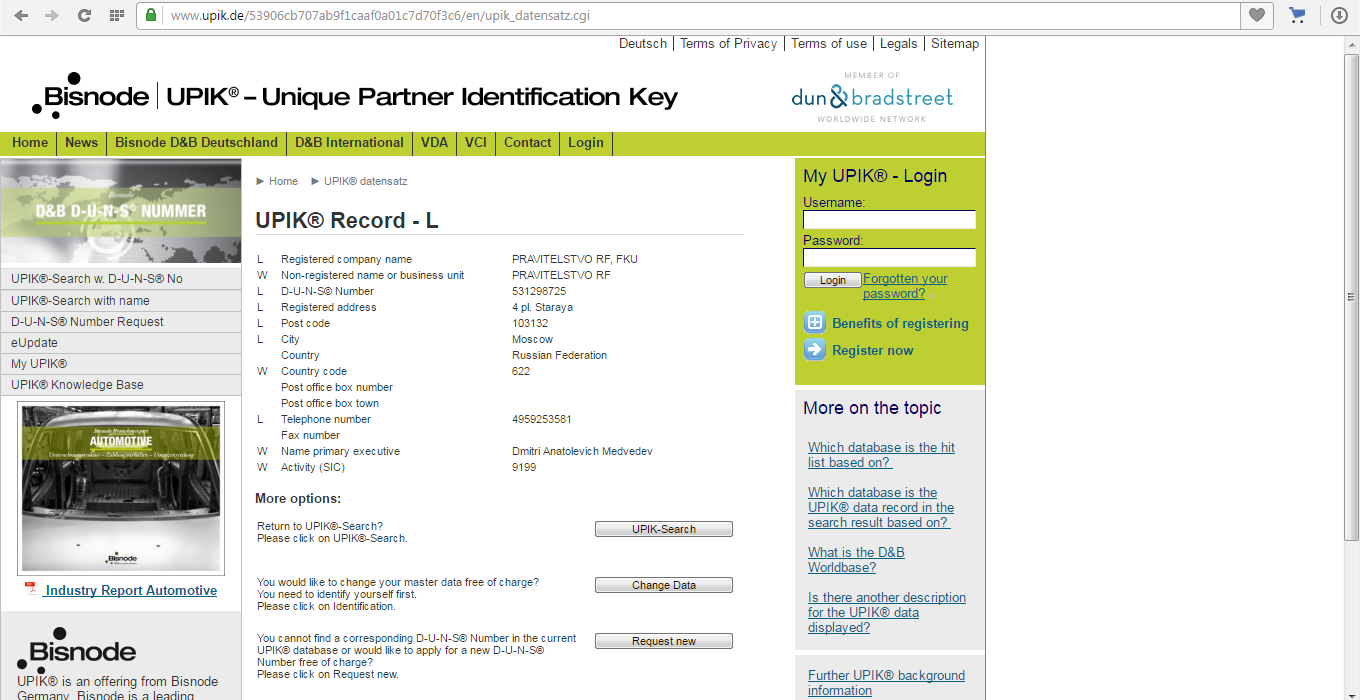Open Further UPIK background information link
This screenshot has width=1360, height=700.
pos(886,683)
